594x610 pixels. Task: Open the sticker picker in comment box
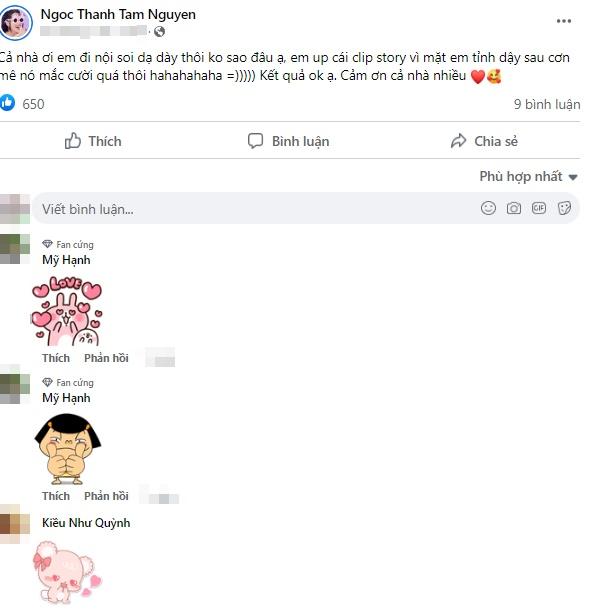(564, 208)
